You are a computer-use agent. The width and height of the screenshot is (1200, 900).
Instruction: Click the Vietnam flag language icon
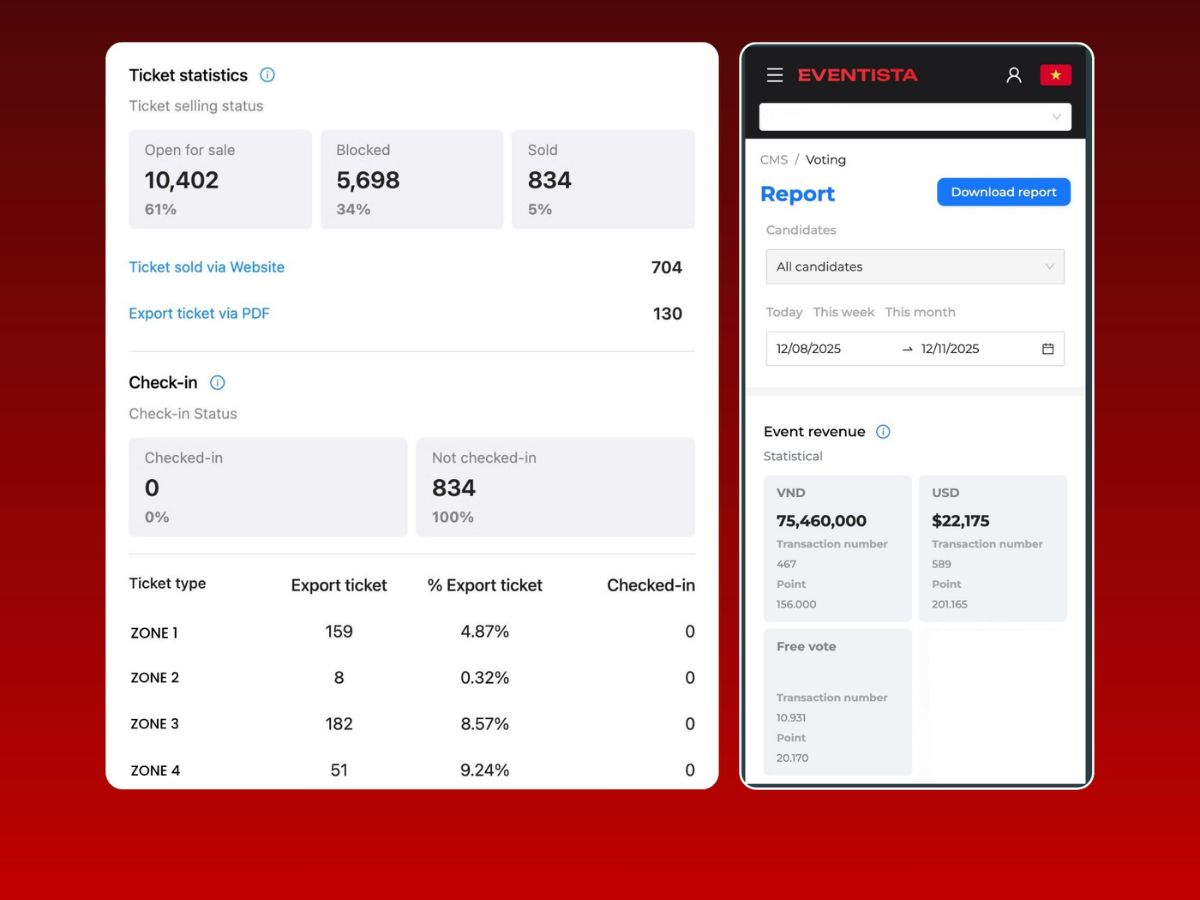pyautogui.click(x=1055, y=75)
